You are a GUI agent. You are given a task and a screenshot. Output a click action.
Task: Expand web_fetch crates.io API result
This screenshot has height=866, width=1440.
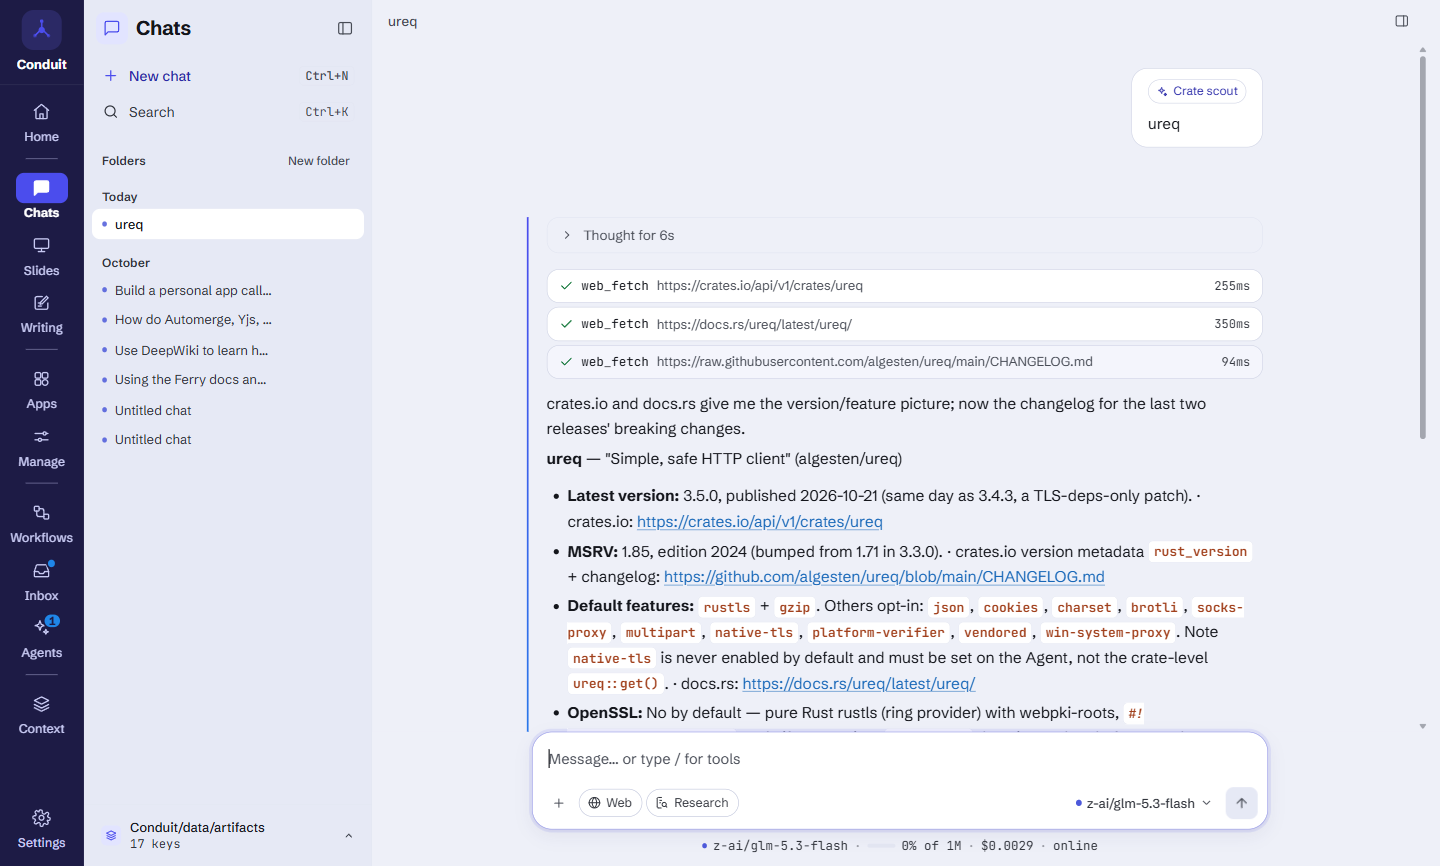click(x=904, y=286)
